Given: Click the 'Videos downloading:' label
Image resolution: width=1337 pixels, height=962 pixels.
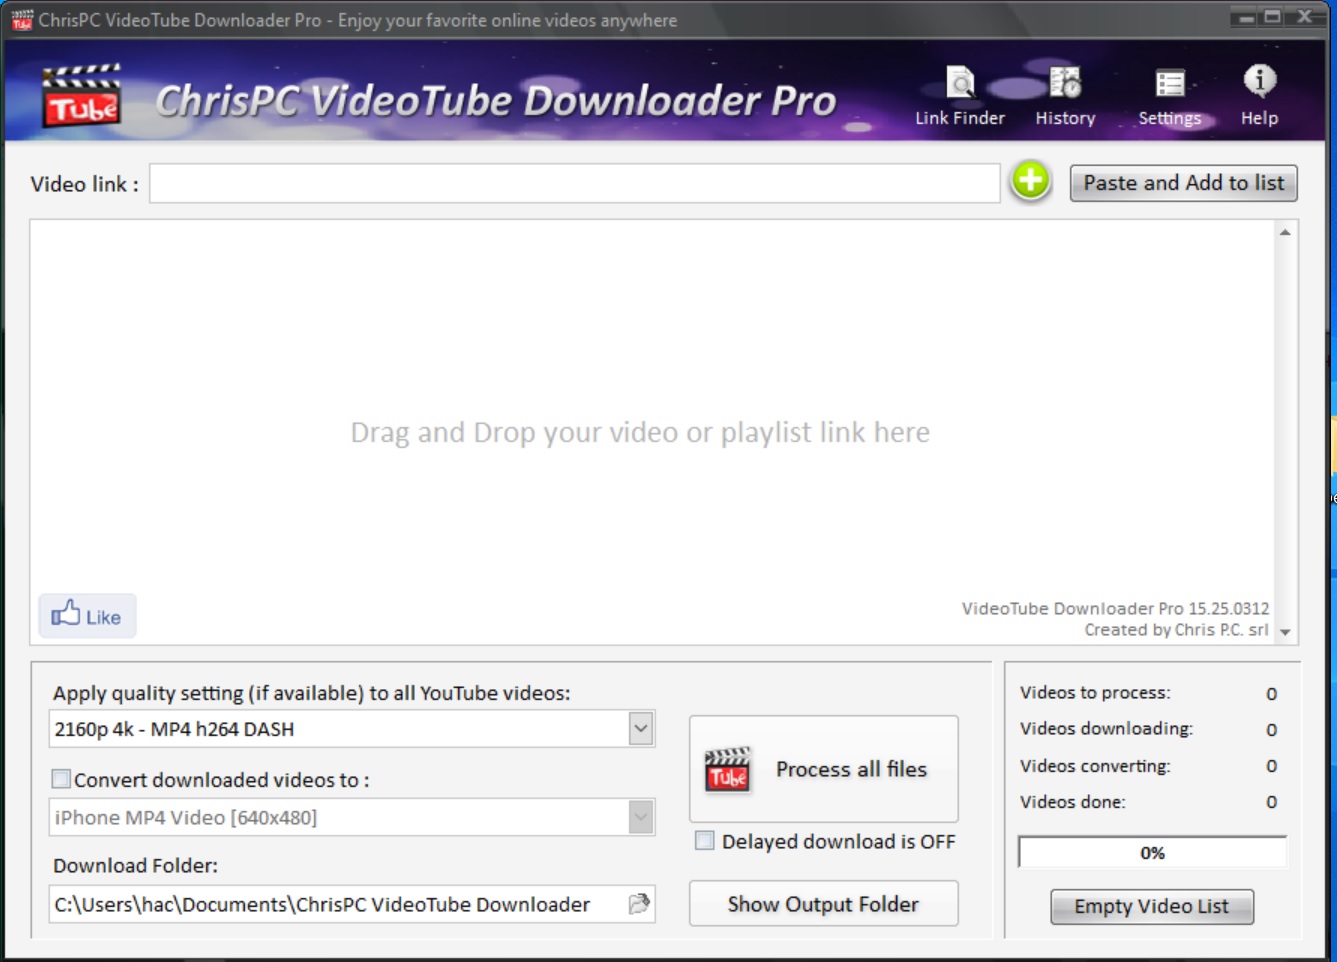Looking at the screenshot, I should coord(1106,728).
